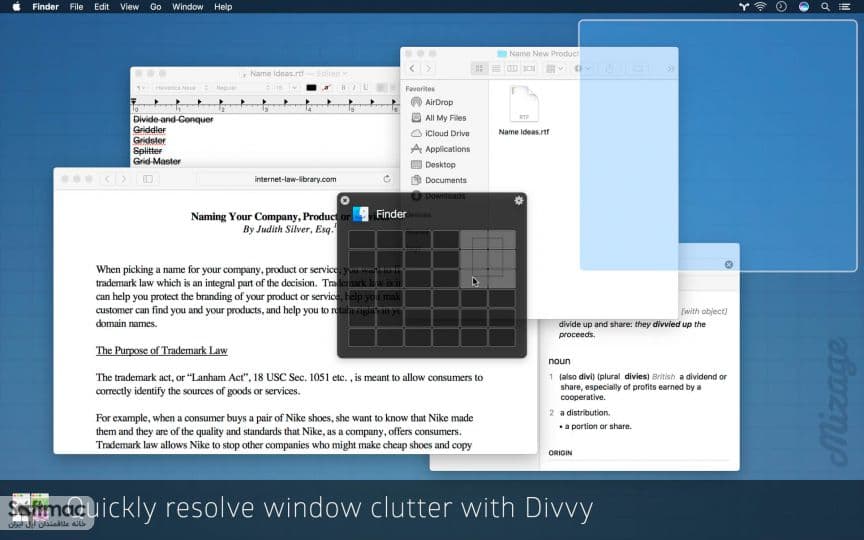Switch Finder to column view

click(512, 68)
